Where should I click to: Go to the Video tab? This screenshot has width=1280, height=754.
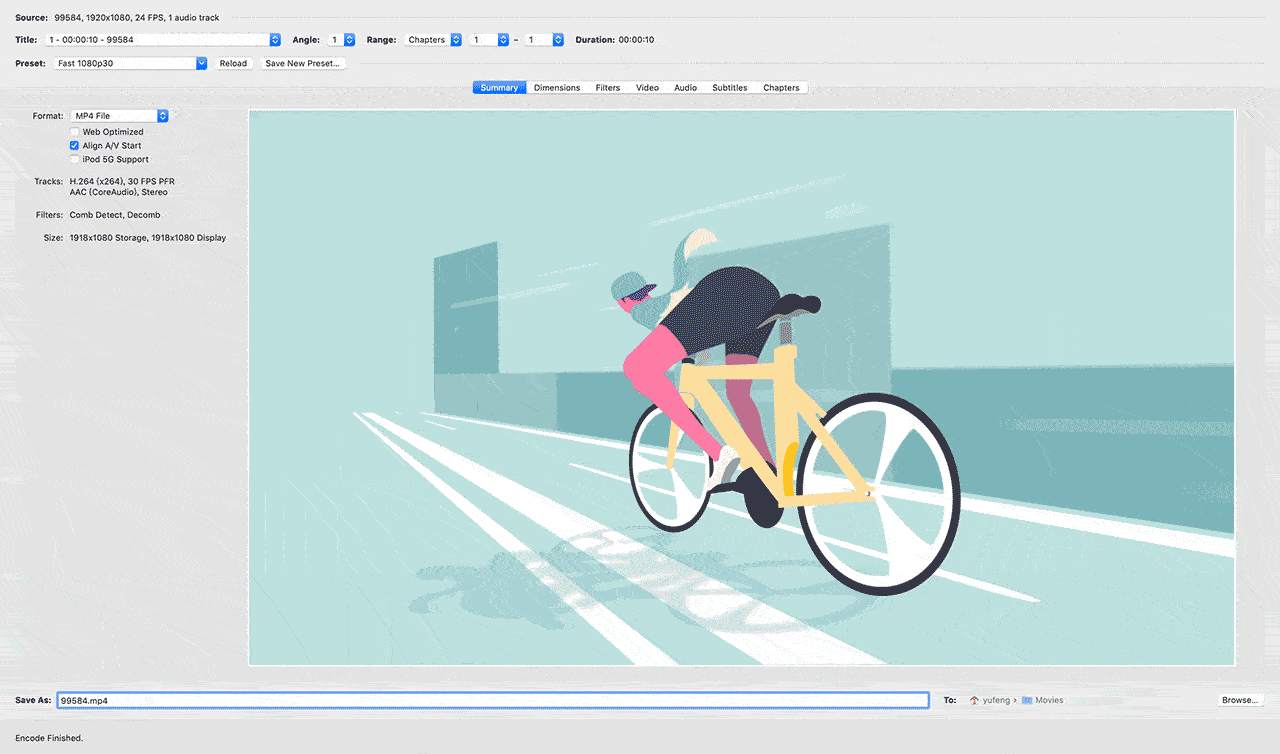pos(647,88)
